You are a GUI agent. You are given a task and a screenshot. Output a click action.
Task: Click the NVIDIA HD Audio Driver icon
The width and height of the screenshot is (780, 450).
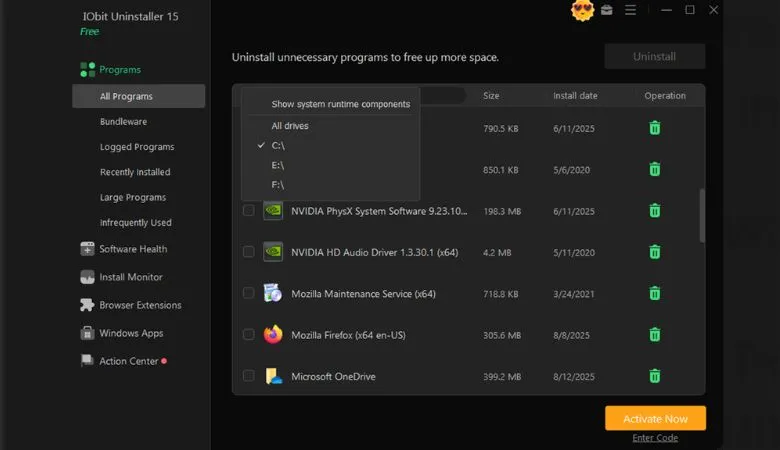(x=273, y=252)
